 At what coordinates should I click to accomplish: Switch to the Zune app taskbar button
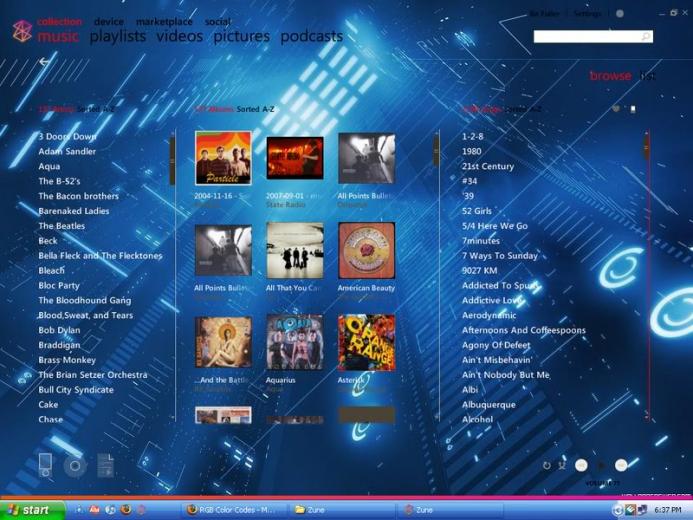tap(452, 510)
